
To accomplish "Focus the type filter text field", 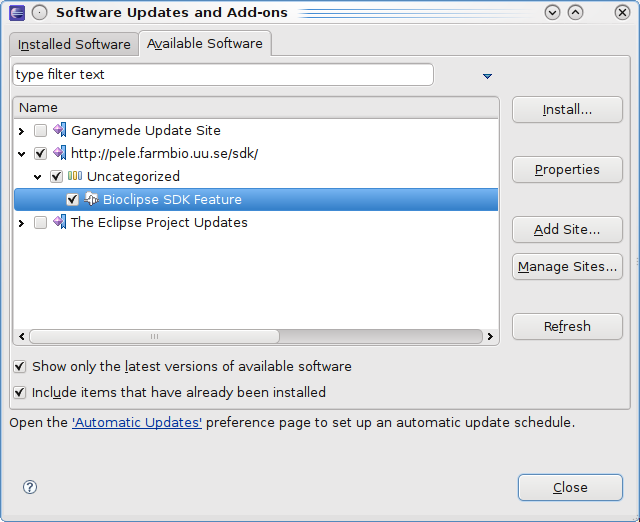I will (222, 75).
